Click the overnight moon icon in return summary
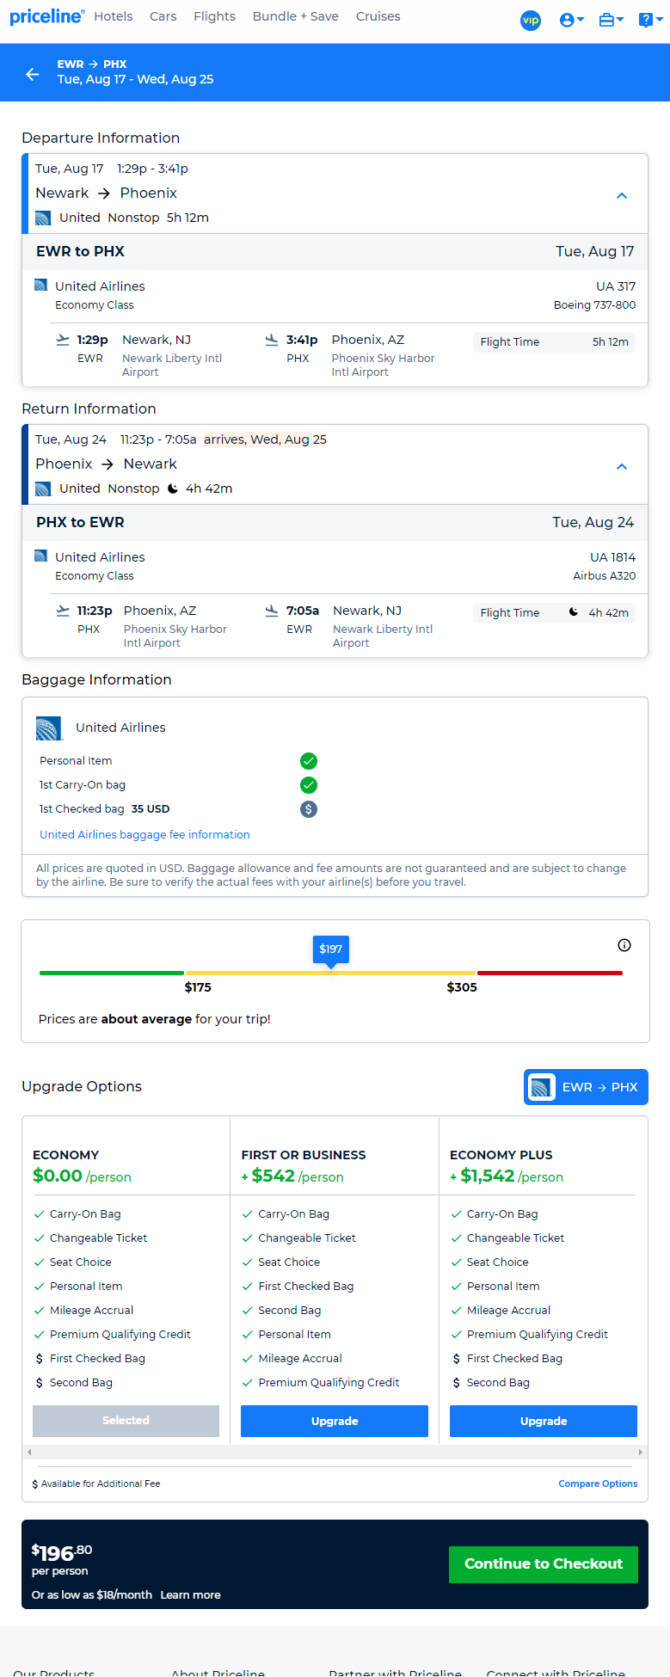670x1677 pixels. click(x=172, y=489)
